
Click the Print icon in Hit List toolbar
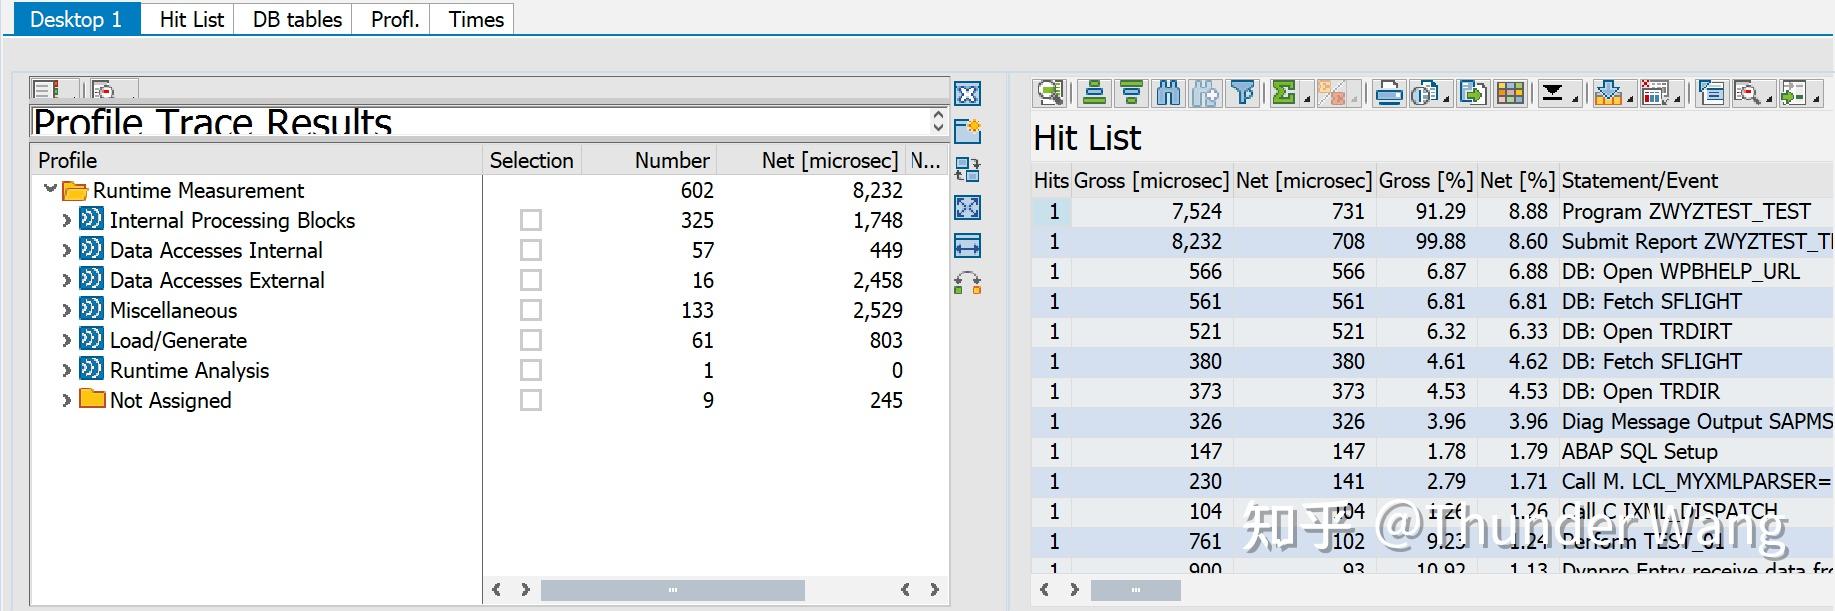point(1388,94)
